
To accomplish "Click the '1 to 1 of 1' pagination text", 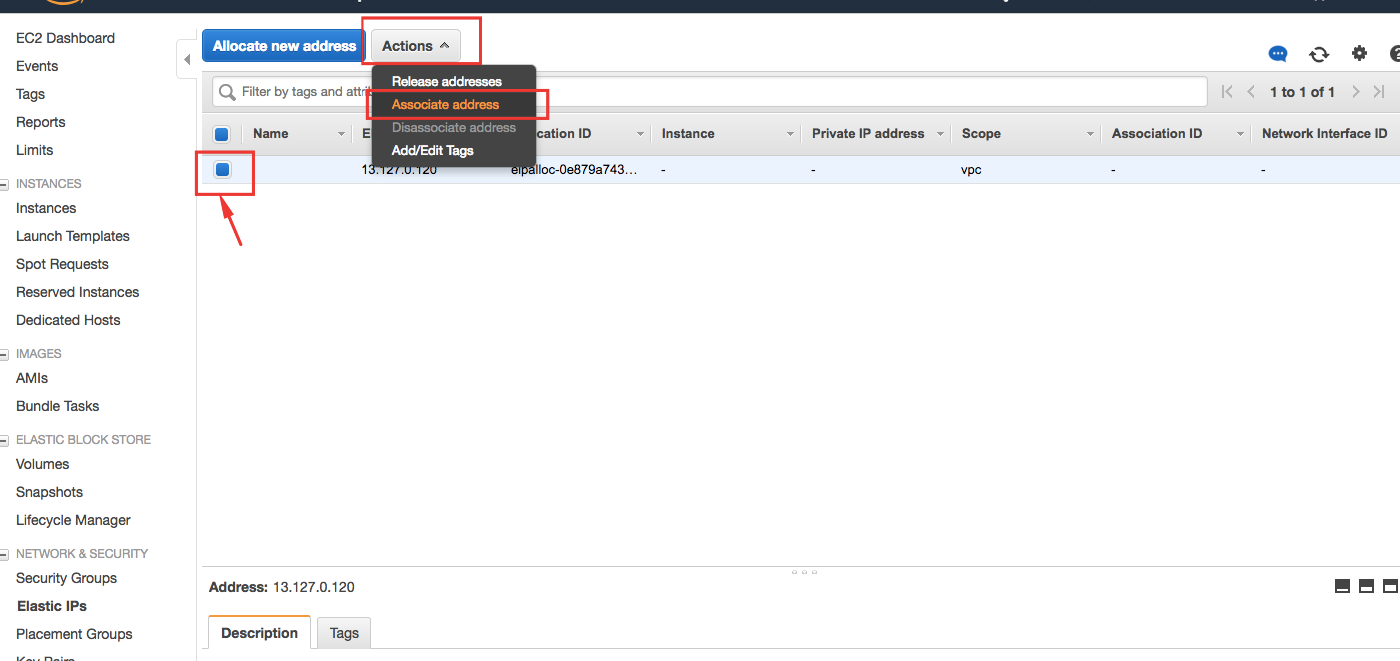I will click(1302, 92).
